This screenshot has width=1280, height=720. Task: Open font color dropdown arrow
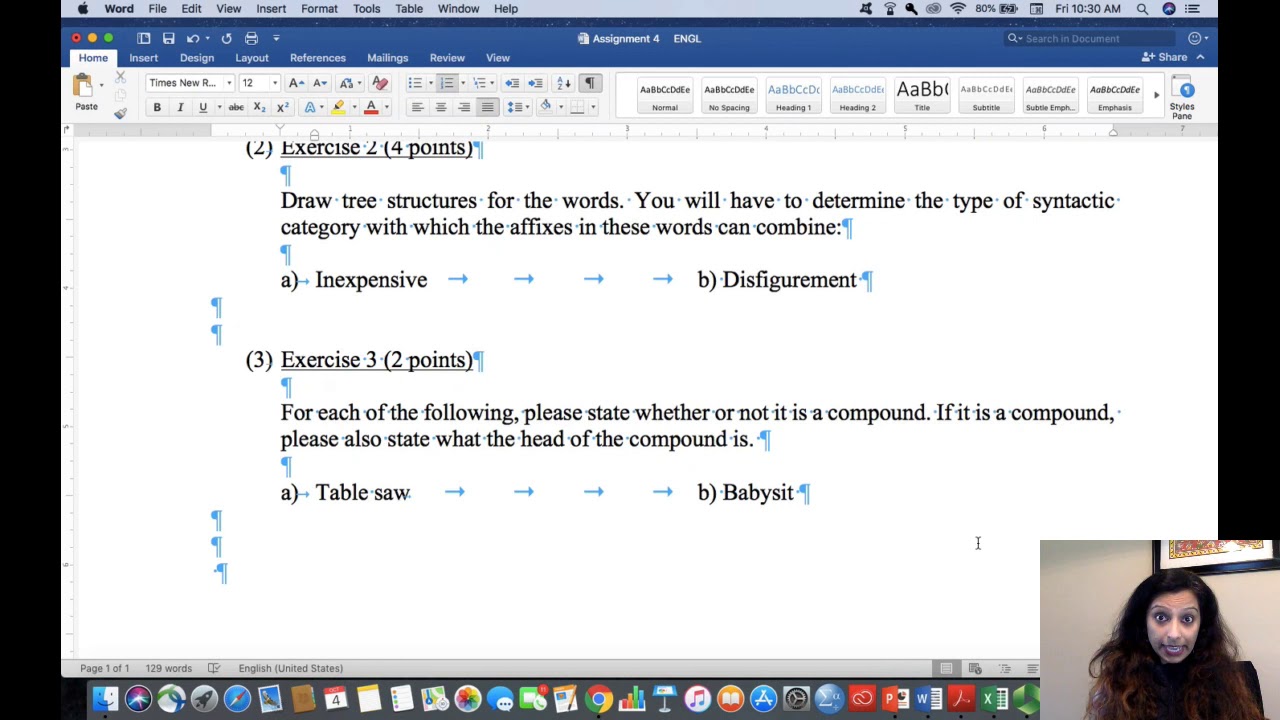386,107
